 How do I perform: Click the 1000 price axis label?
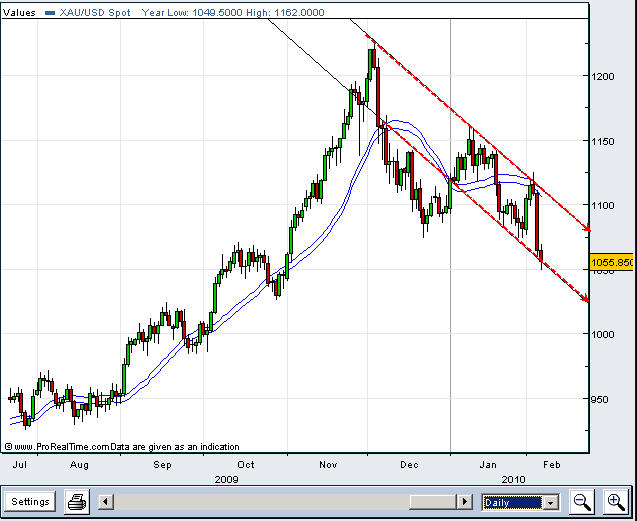603,334
